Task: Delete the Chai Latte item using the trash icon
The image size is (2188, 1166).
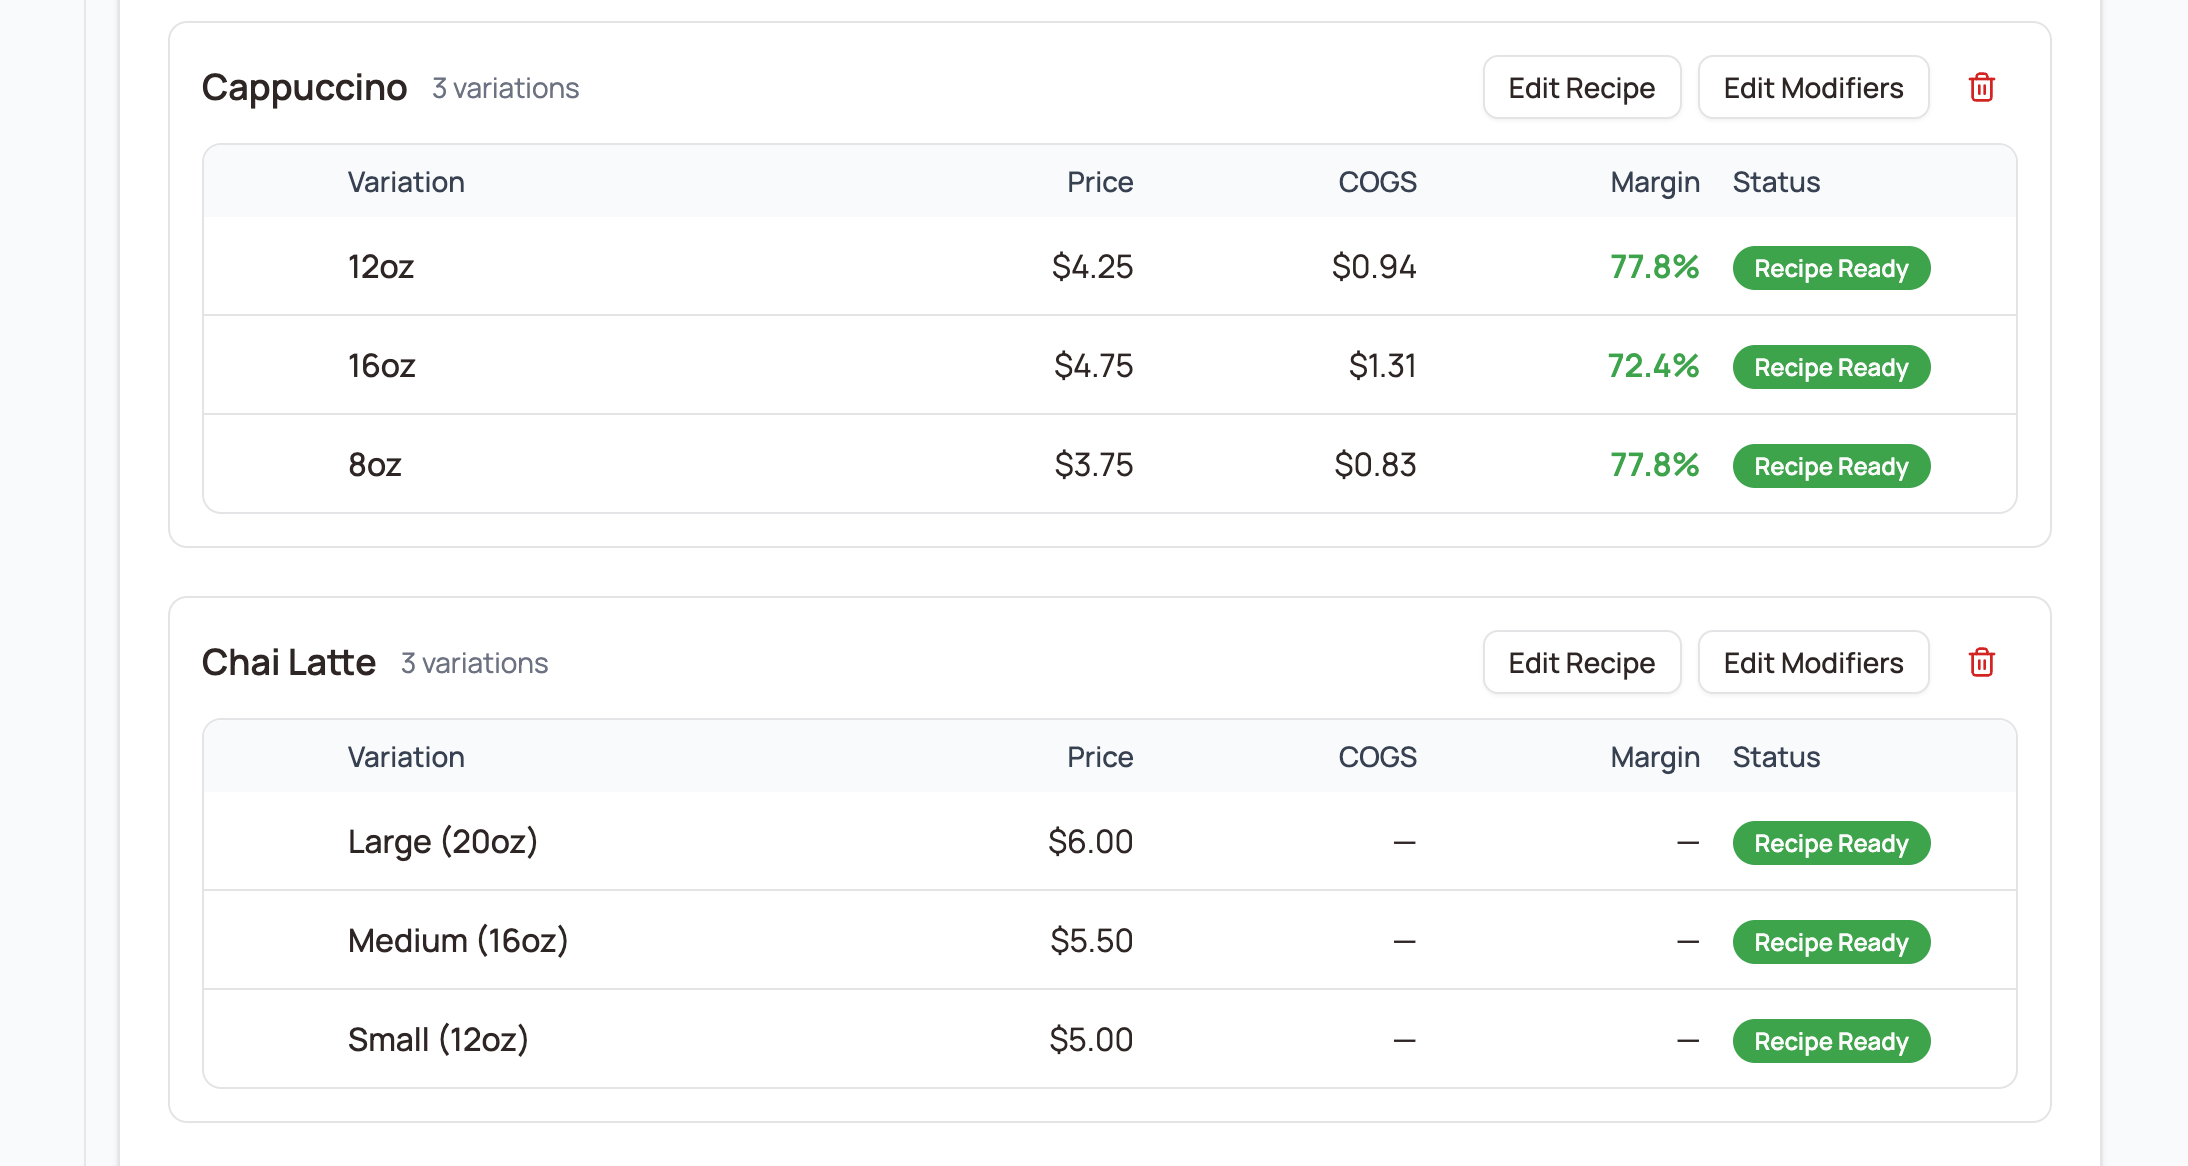Action: click(x=1981, y=662)
